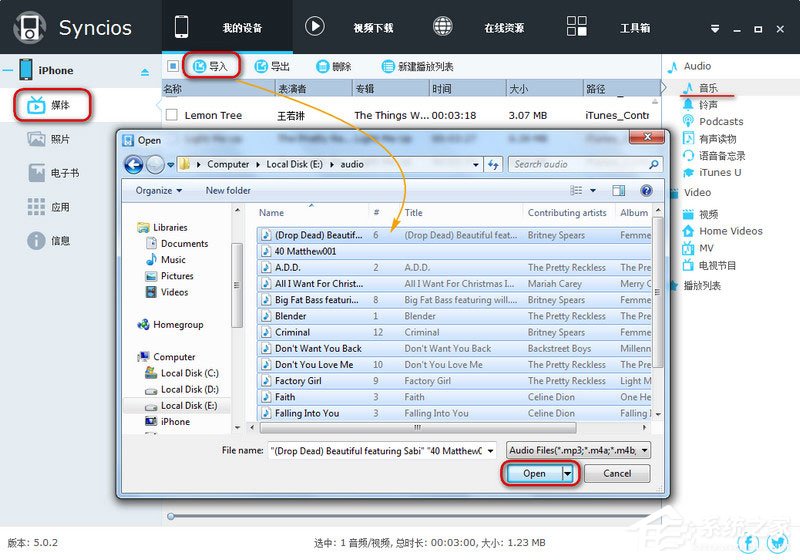The height and width of the screenshot is (560, 800).
Task: Toggle the select-all checkbox in toolbar
Action: (x=172, y=66)
